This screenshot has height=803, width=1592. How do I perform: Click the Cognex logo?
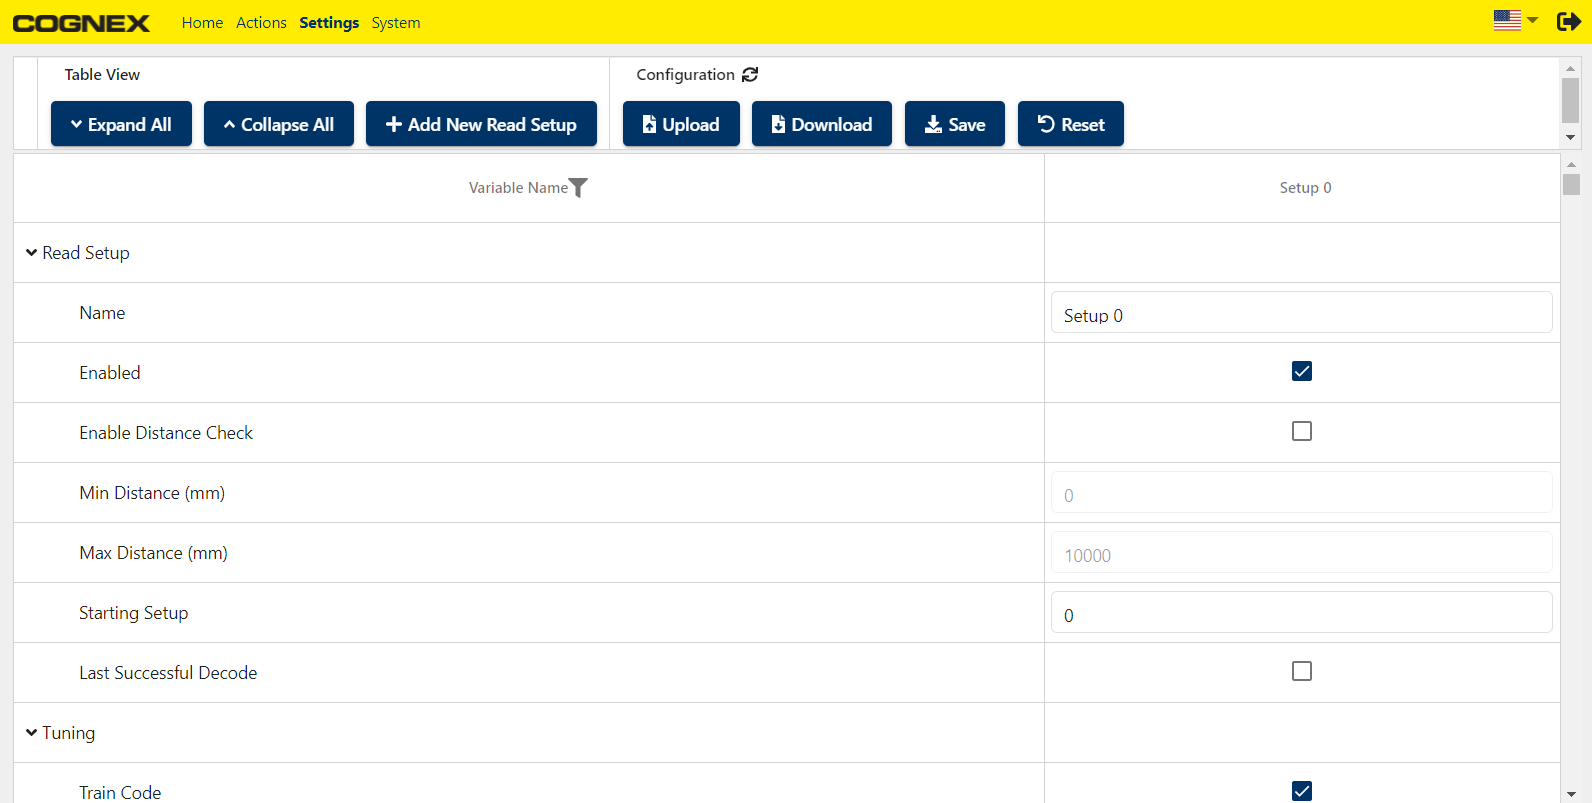(x=81, y=23)
